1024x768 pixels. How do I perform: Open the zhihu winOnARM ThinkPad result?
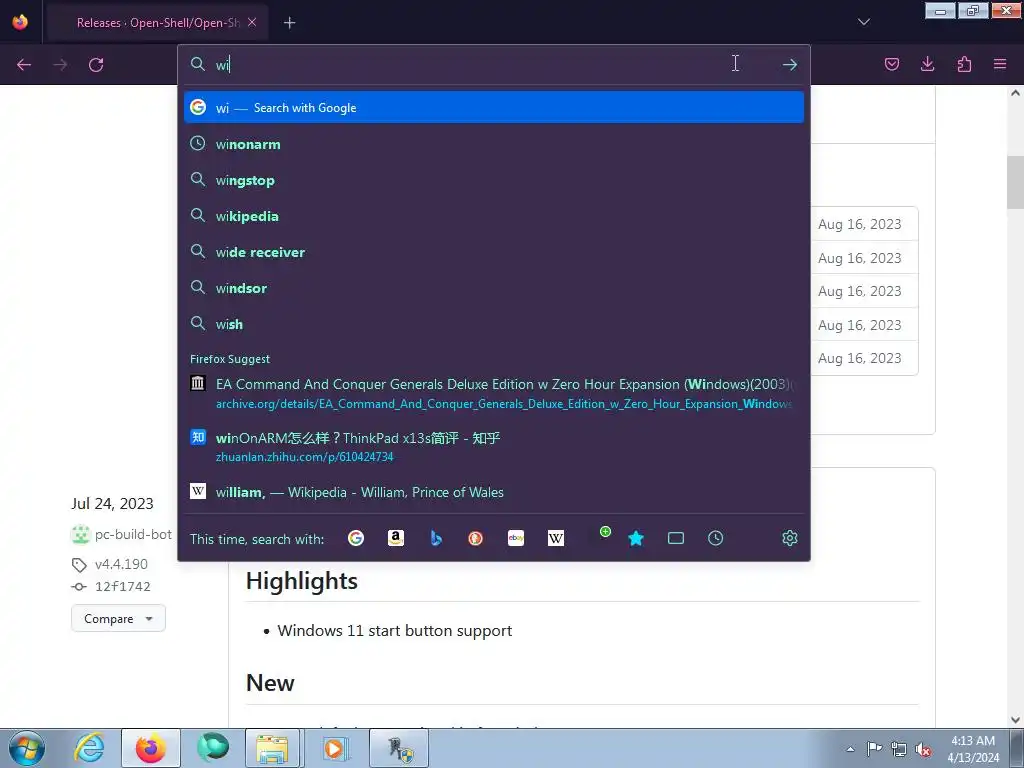click(494, 447)
